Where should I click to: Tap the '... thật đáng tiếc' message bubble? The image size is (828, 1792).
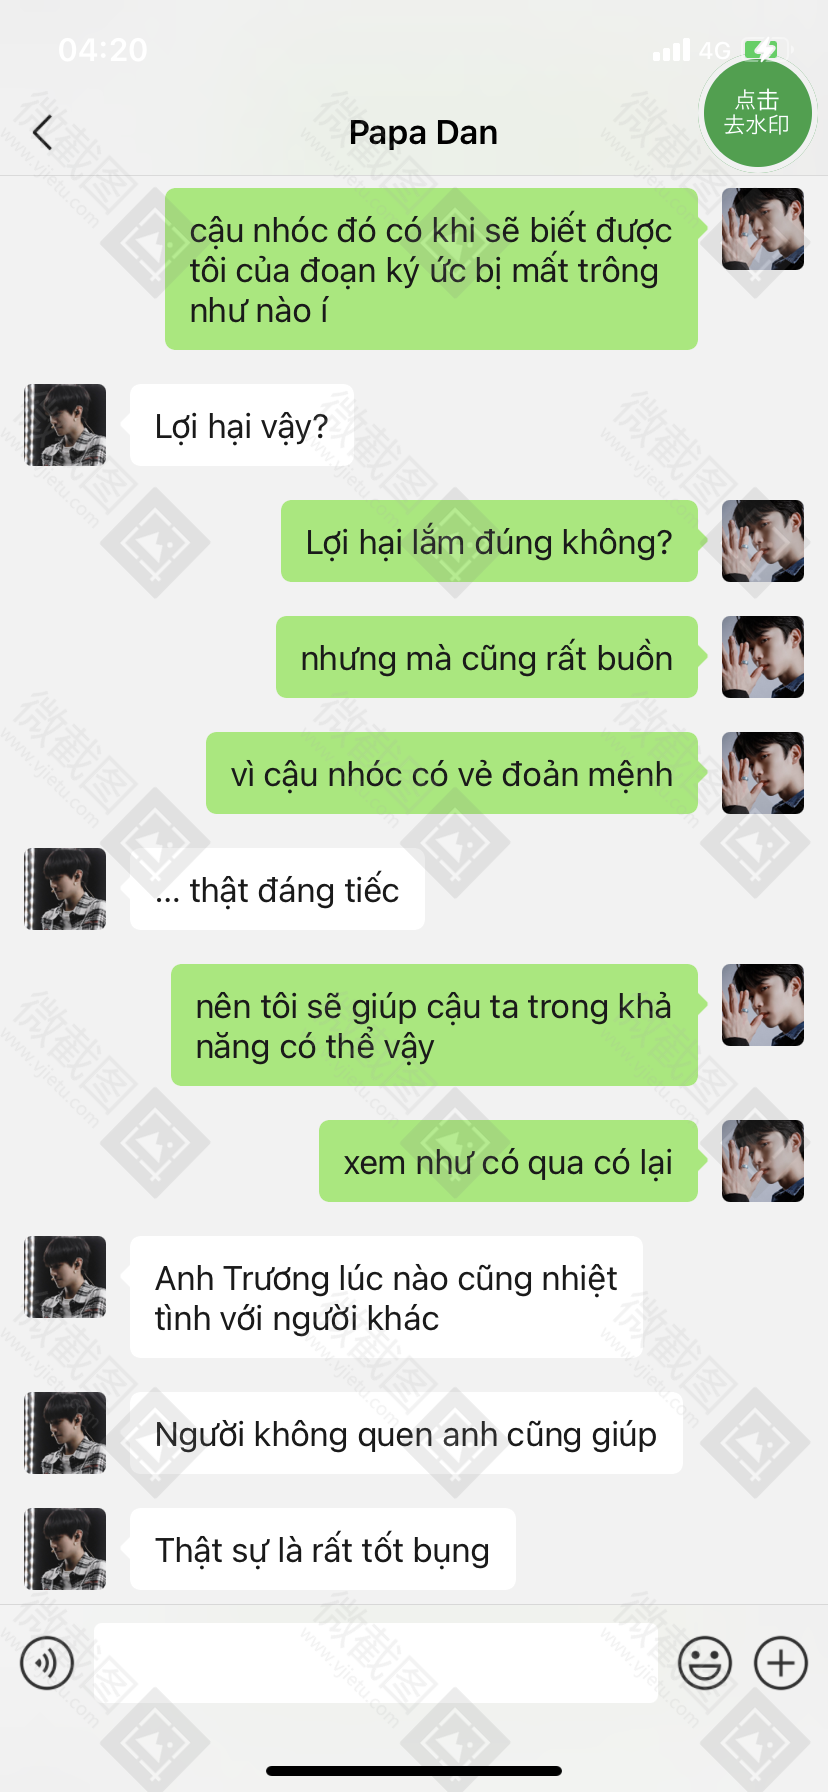[x=277, y=889]
